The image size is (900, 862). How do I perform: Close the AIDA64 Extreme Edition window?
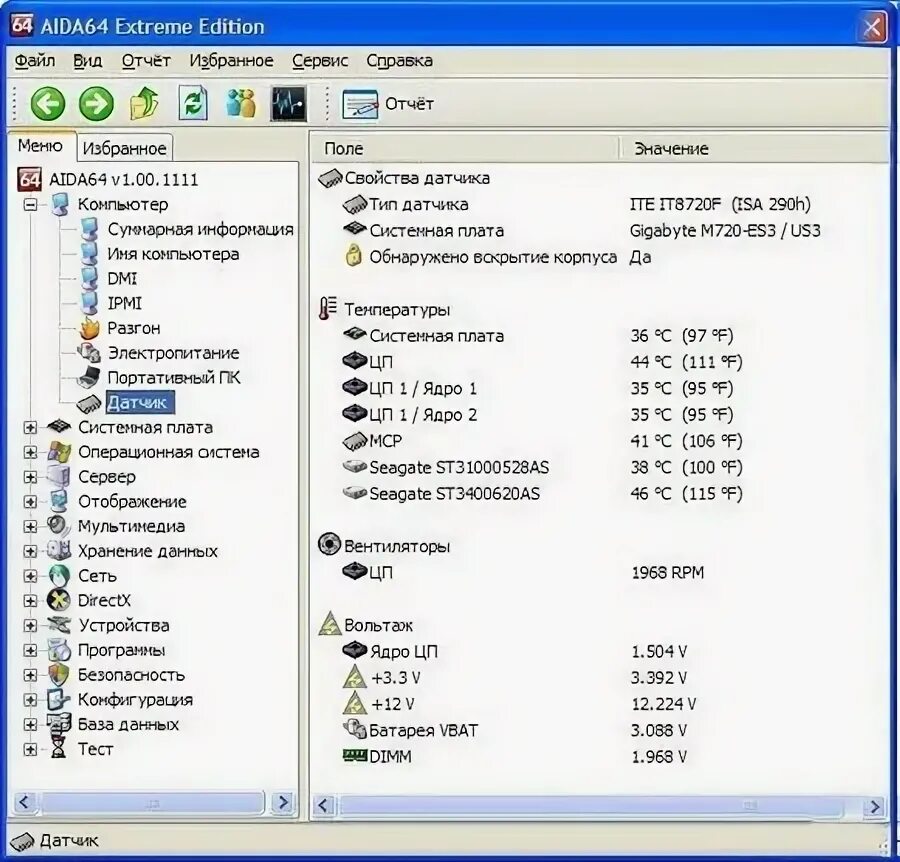[x=872, y=27]
